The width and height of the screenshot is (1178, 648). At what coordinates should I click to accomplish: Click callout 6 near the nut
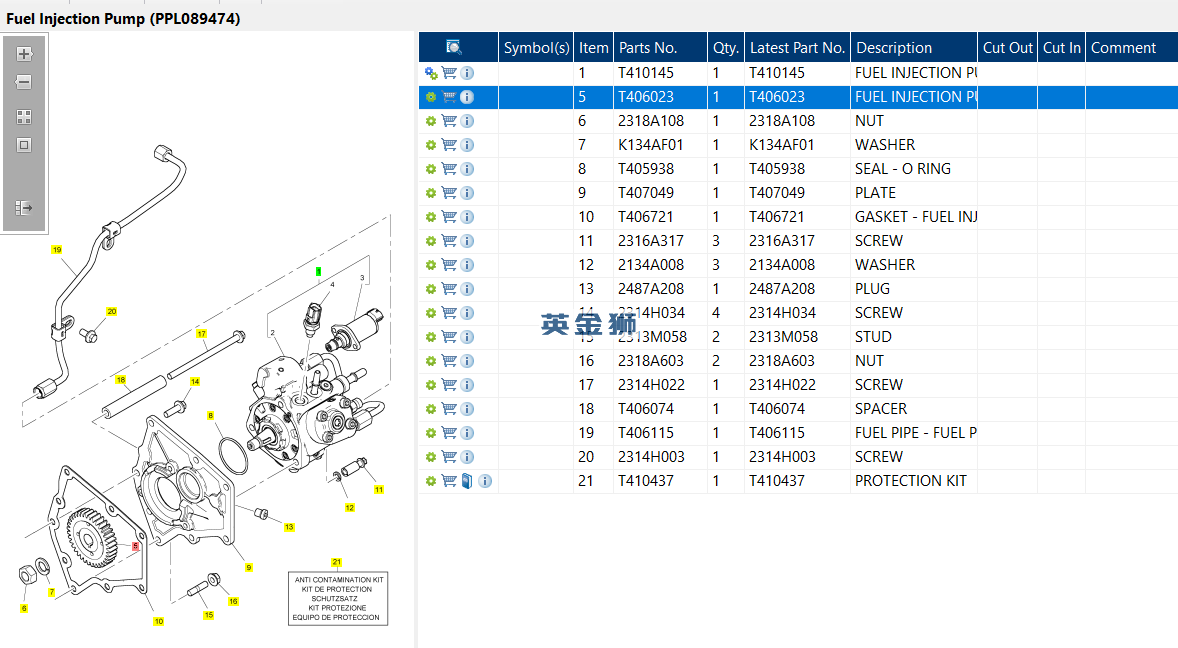[x=24, y=608]
